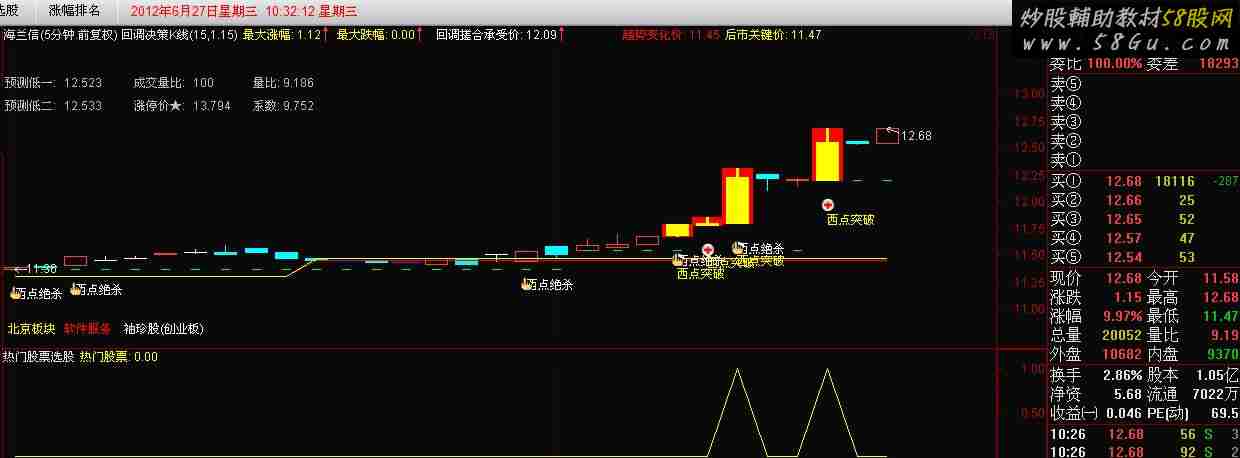Click the 涨跌 1.15 value
The height and width of the screenshot is (458, 1240).
click(1096, 297)
